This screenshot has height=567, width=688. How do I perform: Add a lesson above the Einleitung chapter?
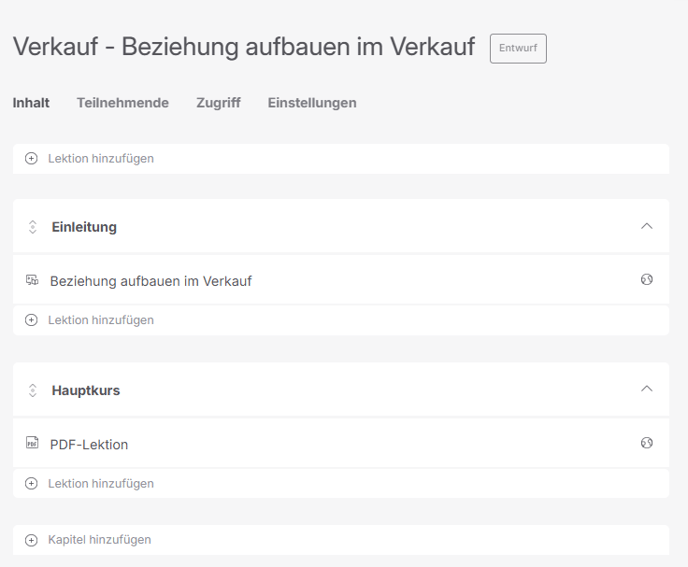pos(341,158)
